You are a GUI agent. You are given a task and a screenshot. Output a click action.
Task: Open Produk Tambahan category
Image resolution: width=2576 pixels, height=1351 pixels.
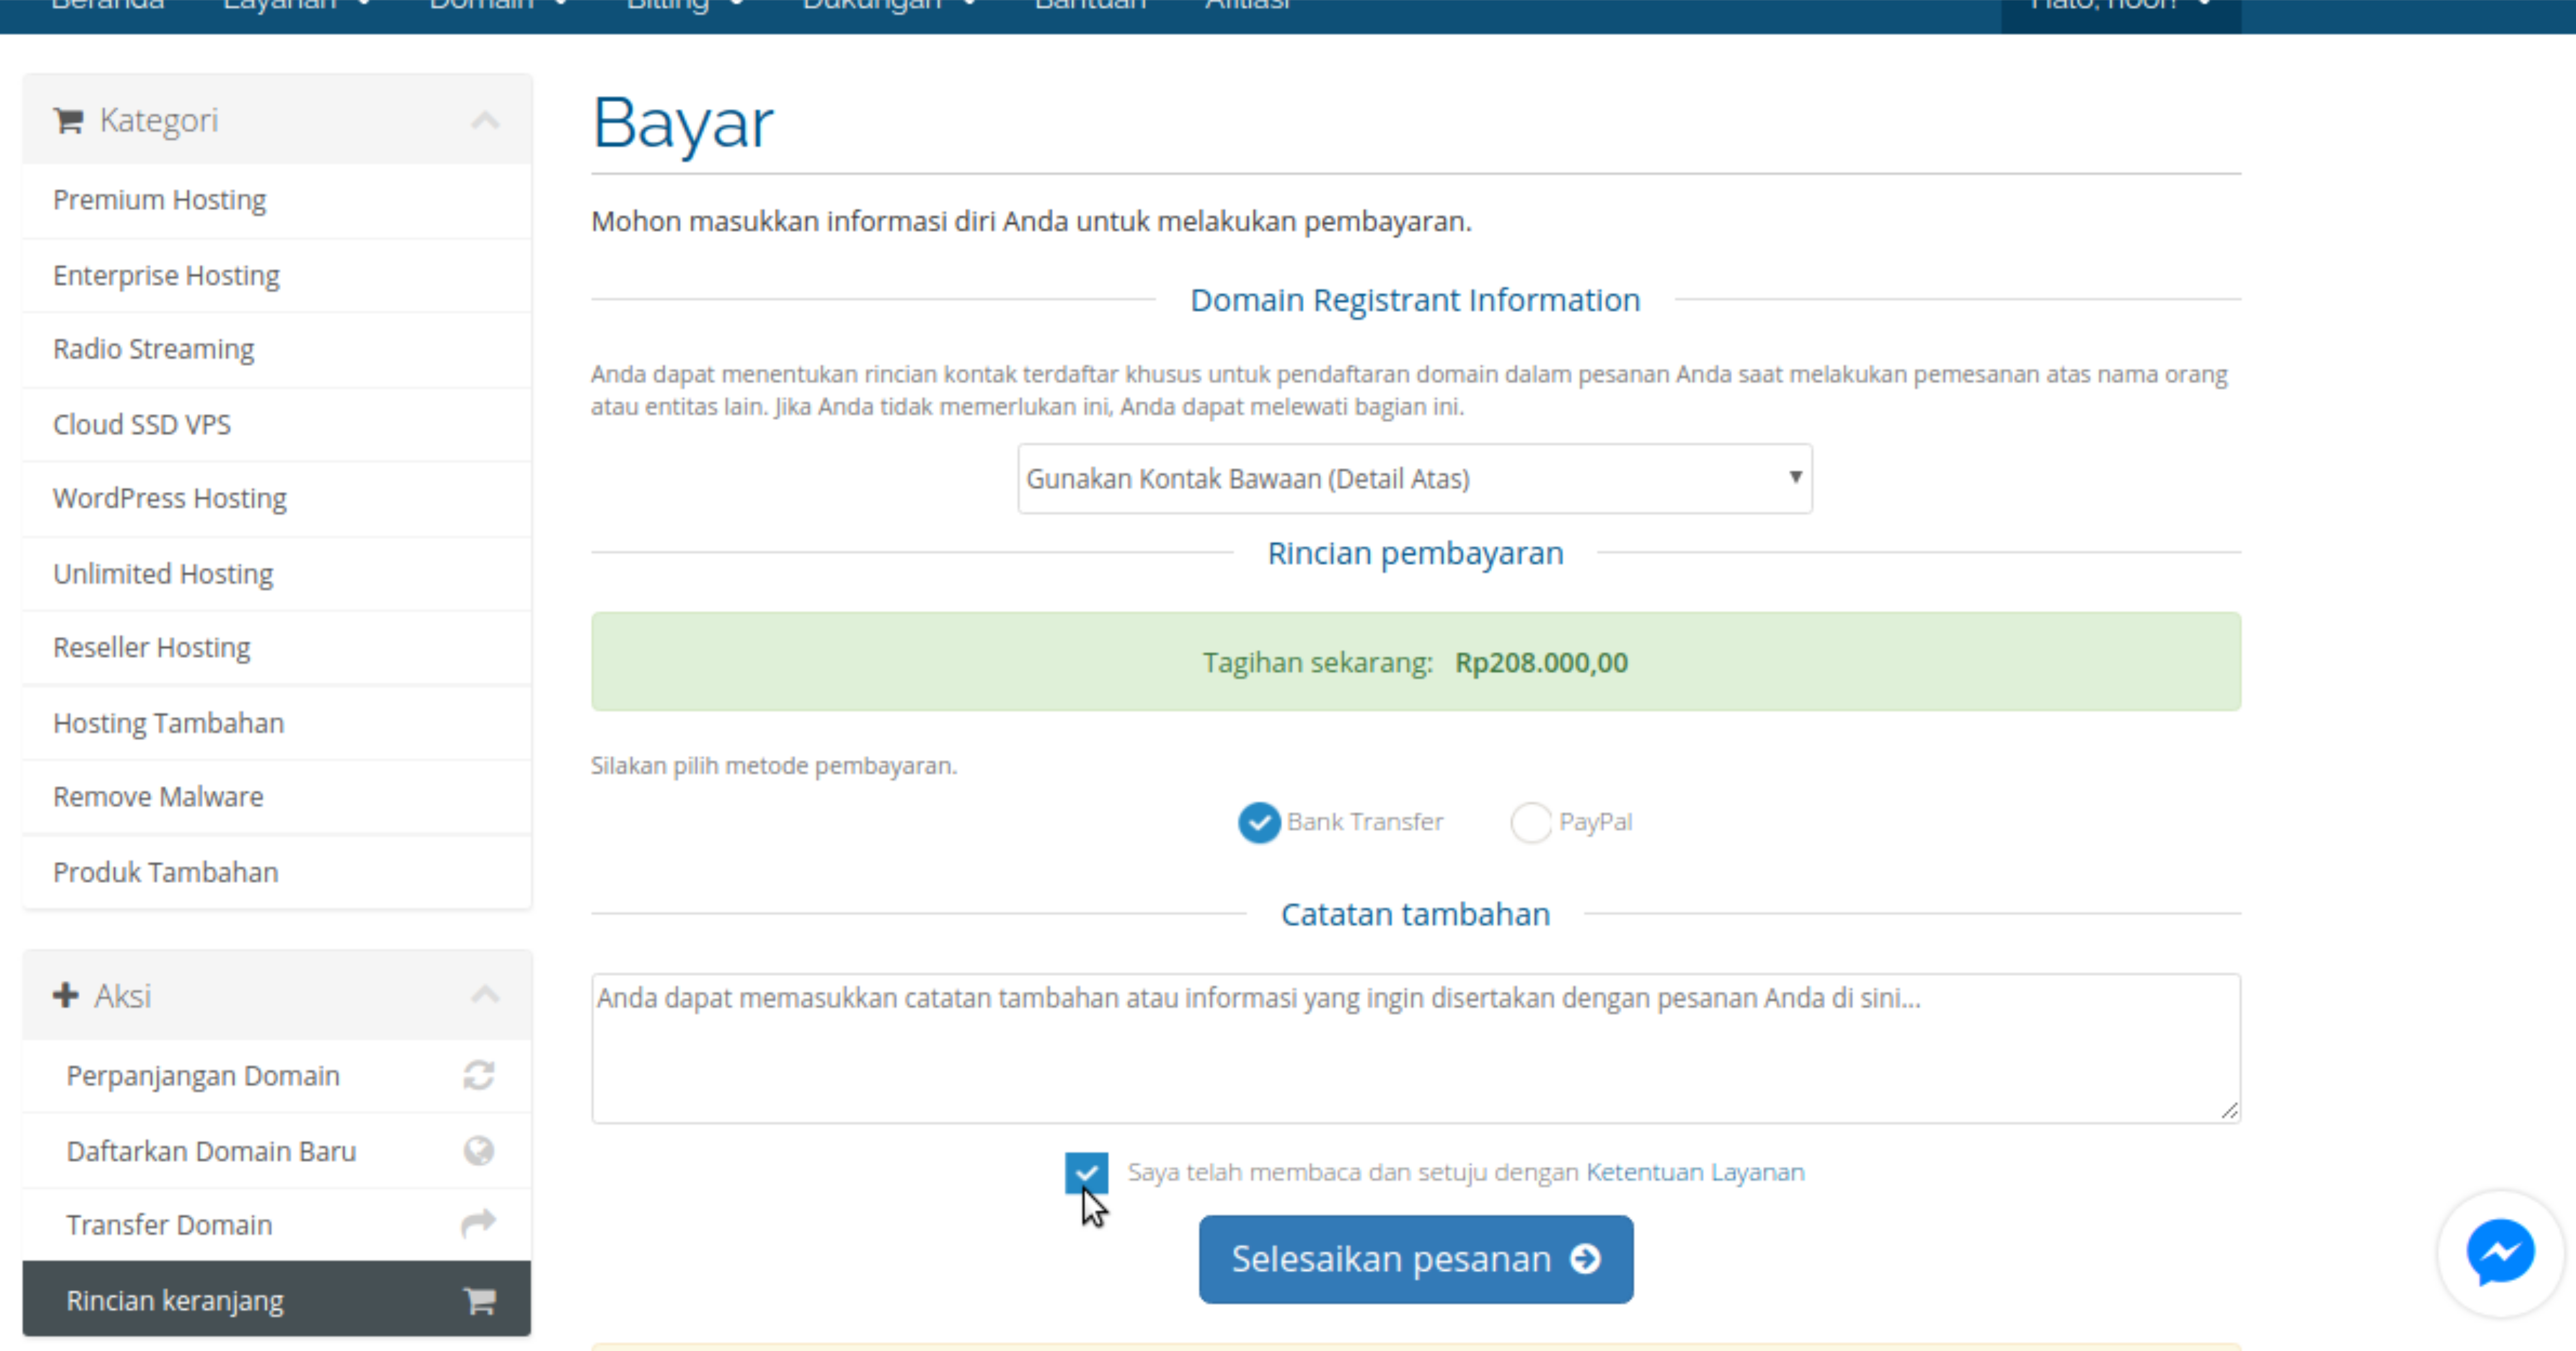(x=277, y=872)
